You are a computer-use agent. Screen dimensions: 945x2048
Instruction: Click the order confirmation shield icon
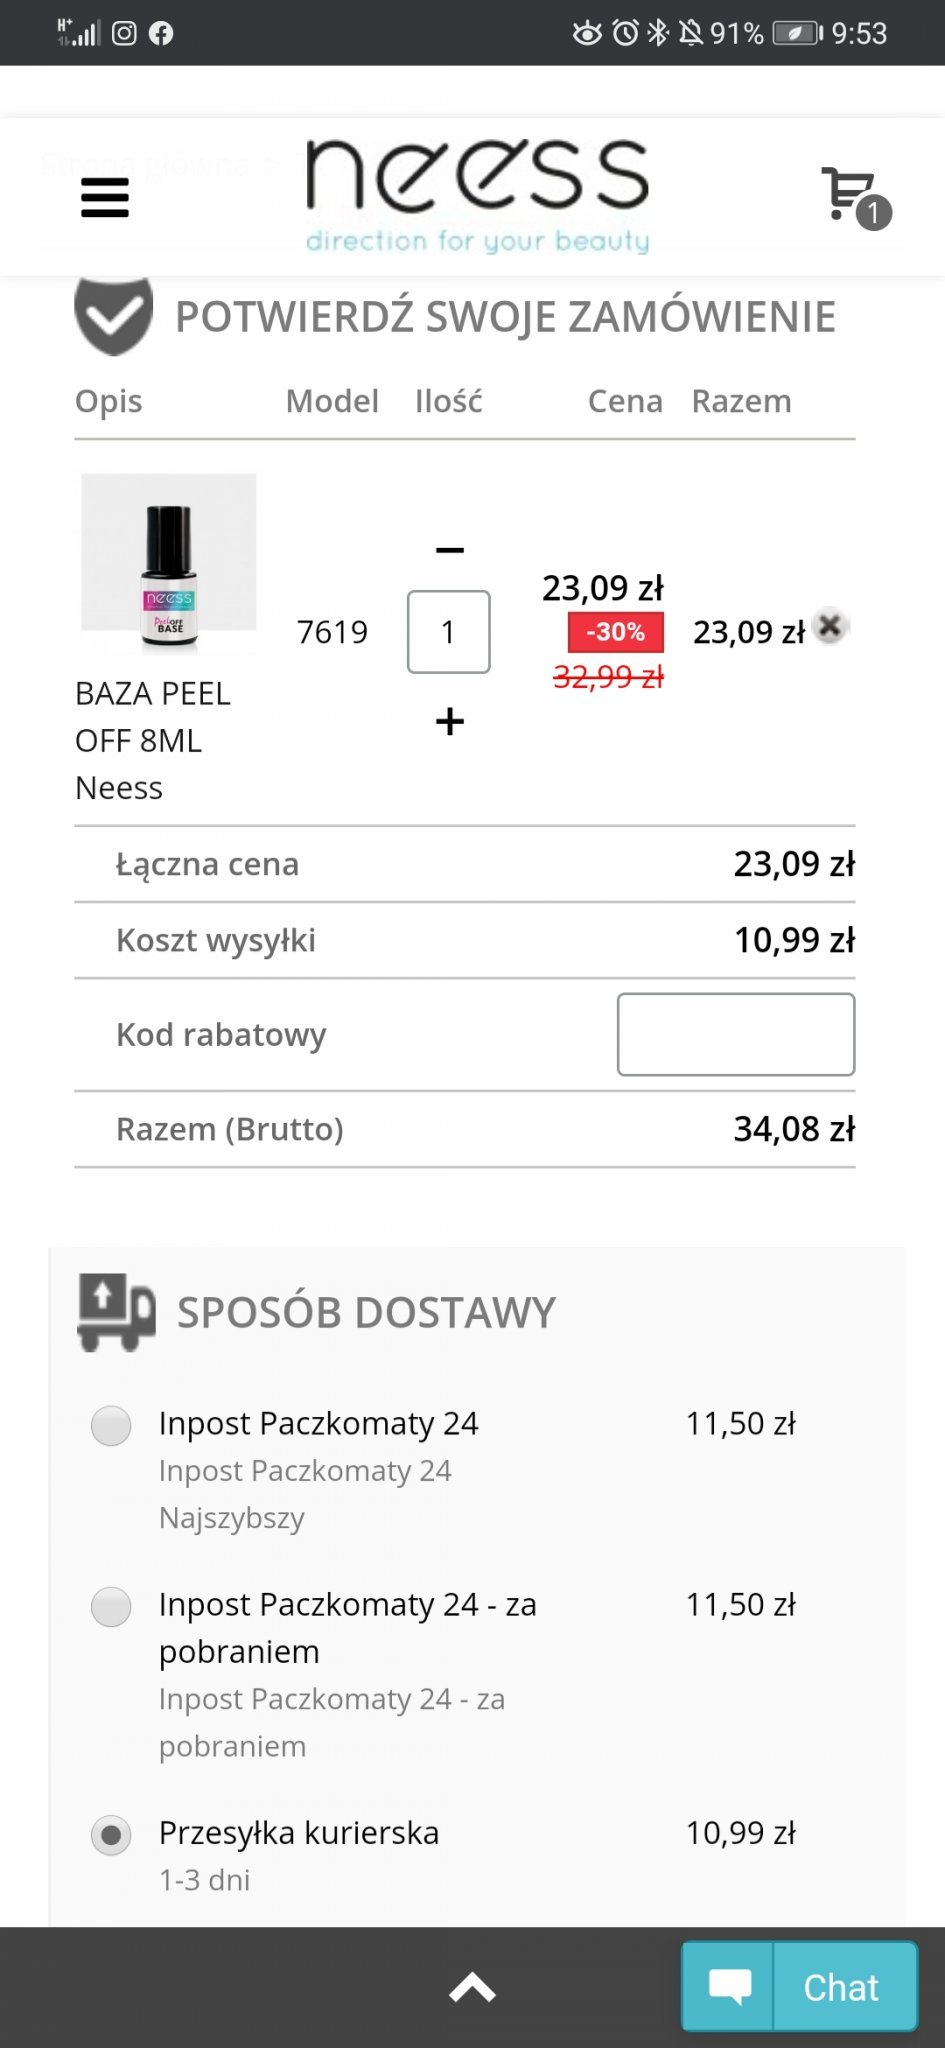point(114,316)
